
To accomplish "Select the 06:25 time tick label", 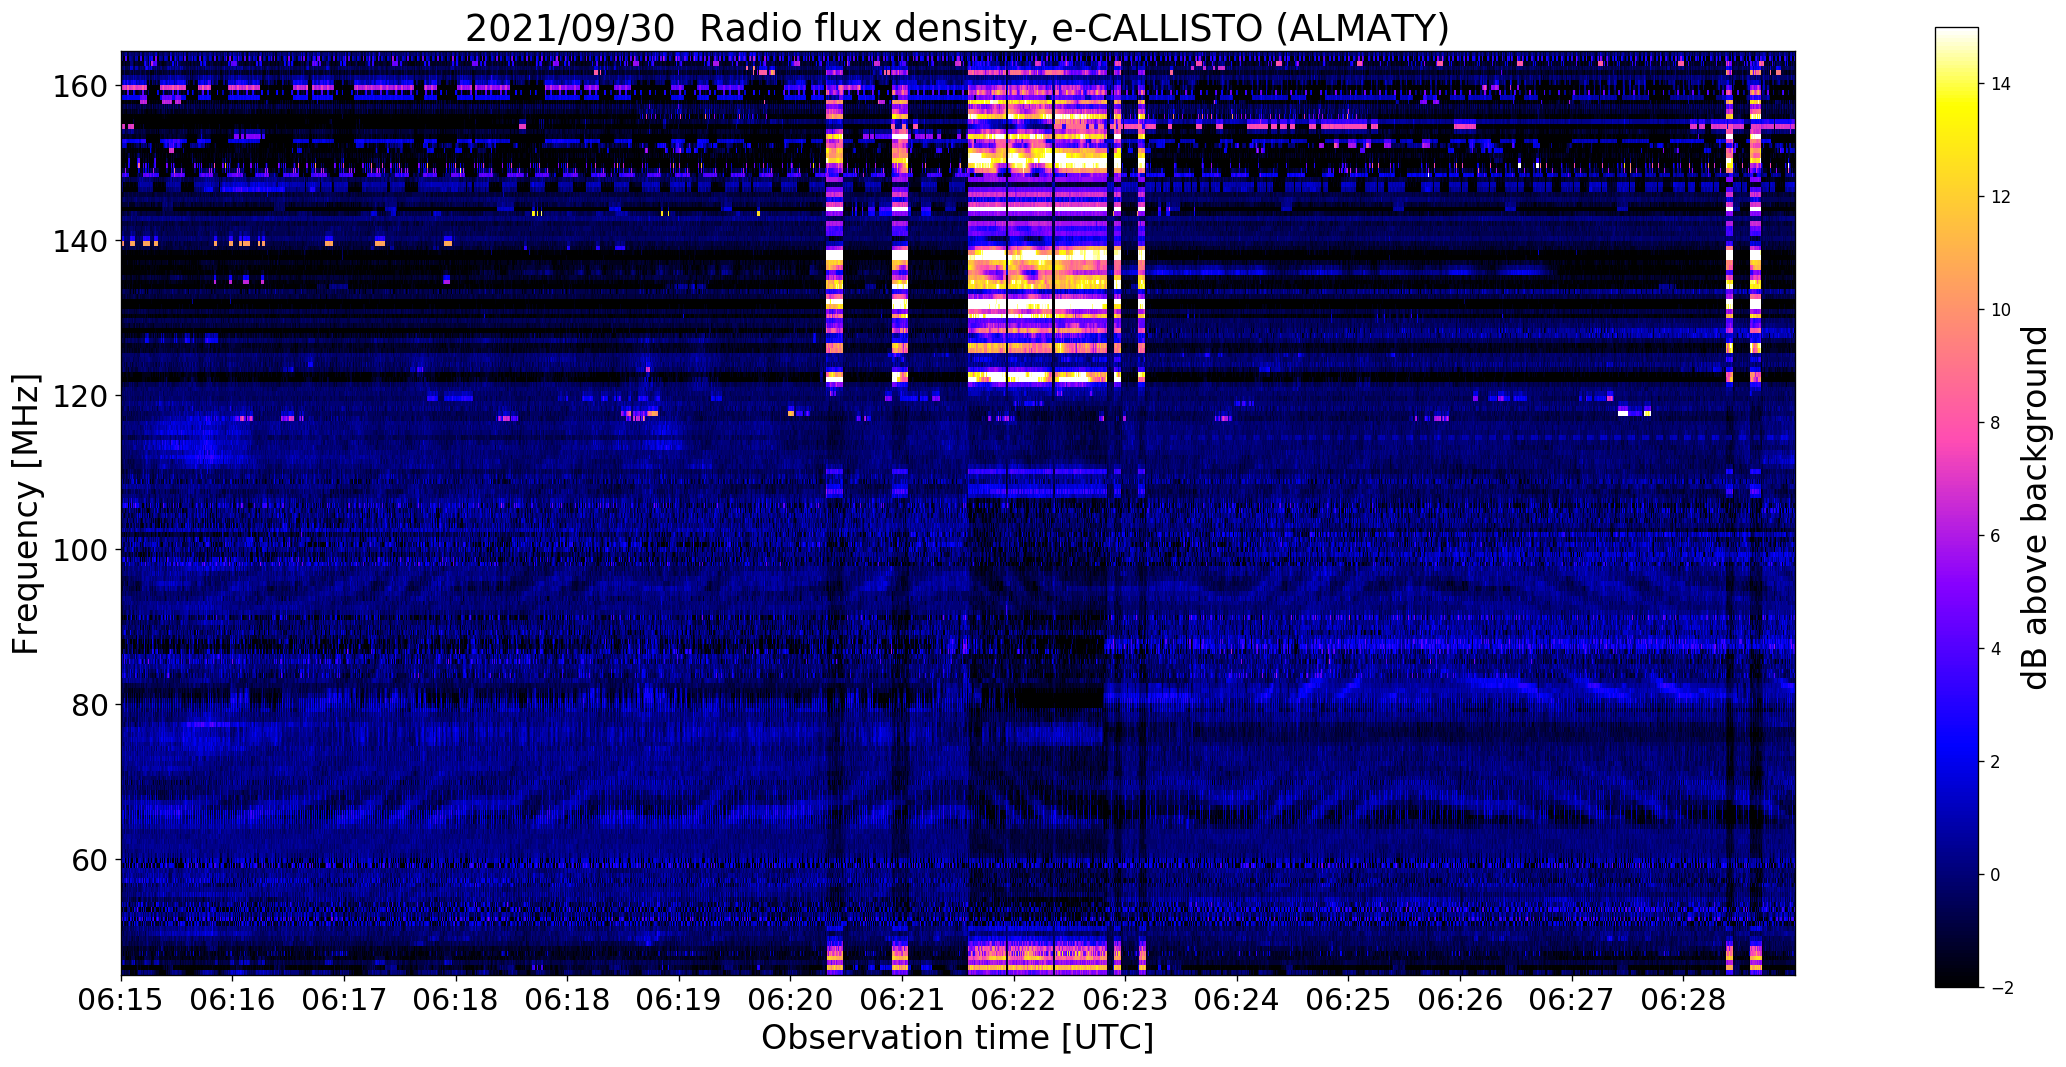I will pyautogui.click(x=1348, y=1002).
